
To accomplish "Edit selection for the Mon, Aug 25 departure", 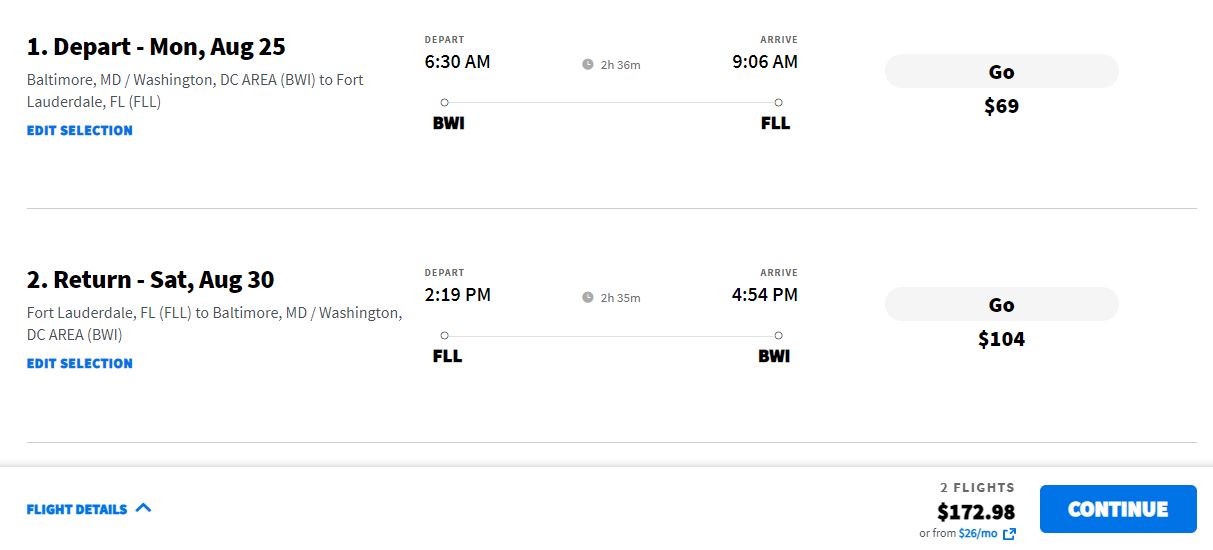I will 80,130.
